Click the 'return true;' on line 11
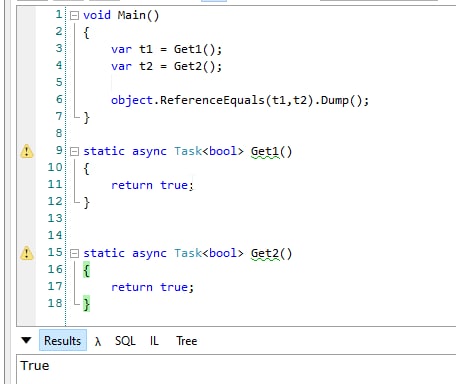Viewport: 456px width, 384px height. pos(152,185)
